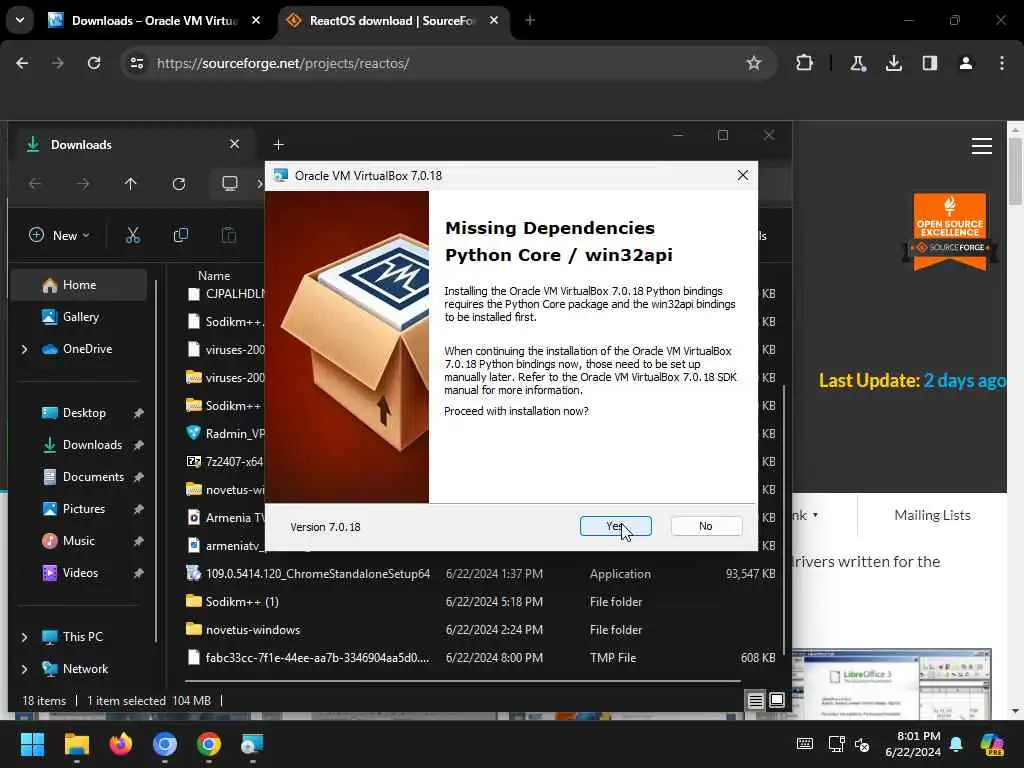1024x768 pixels.
Task: Select the 7z2407-x64 installer file
Action: pyautogui.click(x=225, y=462)
